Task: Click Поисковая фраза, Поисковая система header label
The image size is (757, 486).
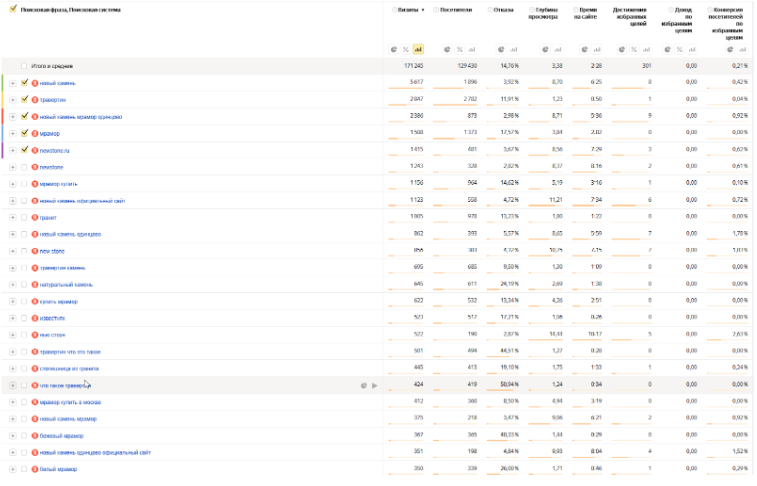Action: click(x=70, y=10)
